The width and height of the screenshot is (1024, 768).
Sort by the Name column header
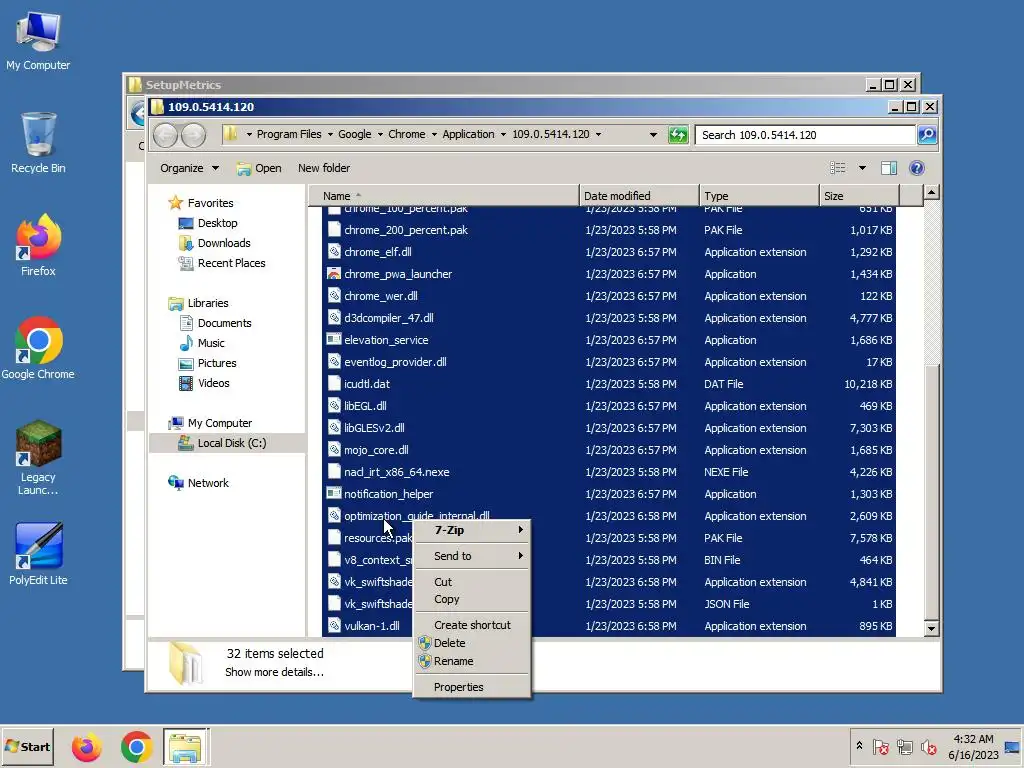pyautogui.click(x=443, y=196)
